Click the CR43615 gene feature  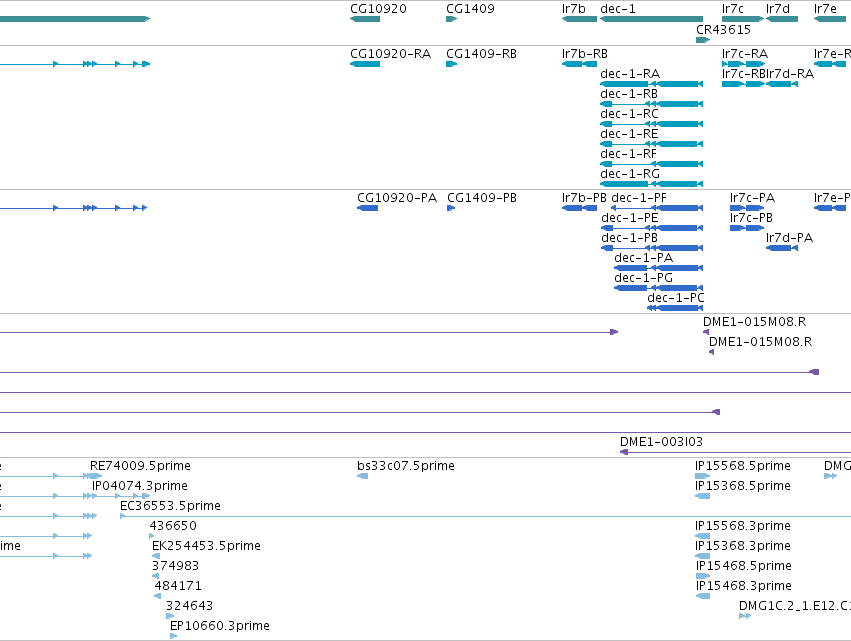click(703, 40)
